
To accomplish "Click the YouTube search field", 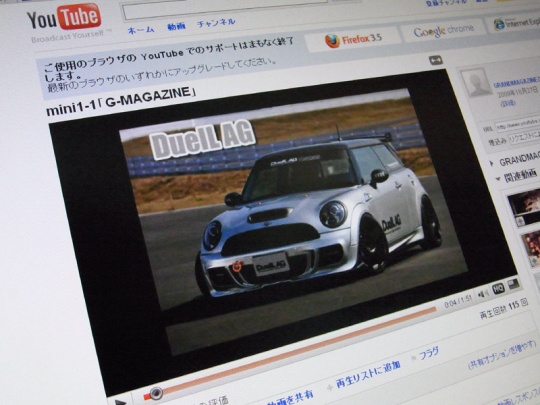I will point(226,10).
